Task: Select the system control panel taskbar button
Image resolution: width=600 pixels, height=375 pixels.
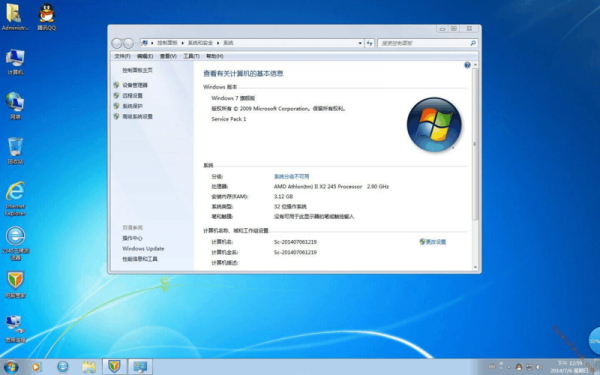Action: click(140, 367)
